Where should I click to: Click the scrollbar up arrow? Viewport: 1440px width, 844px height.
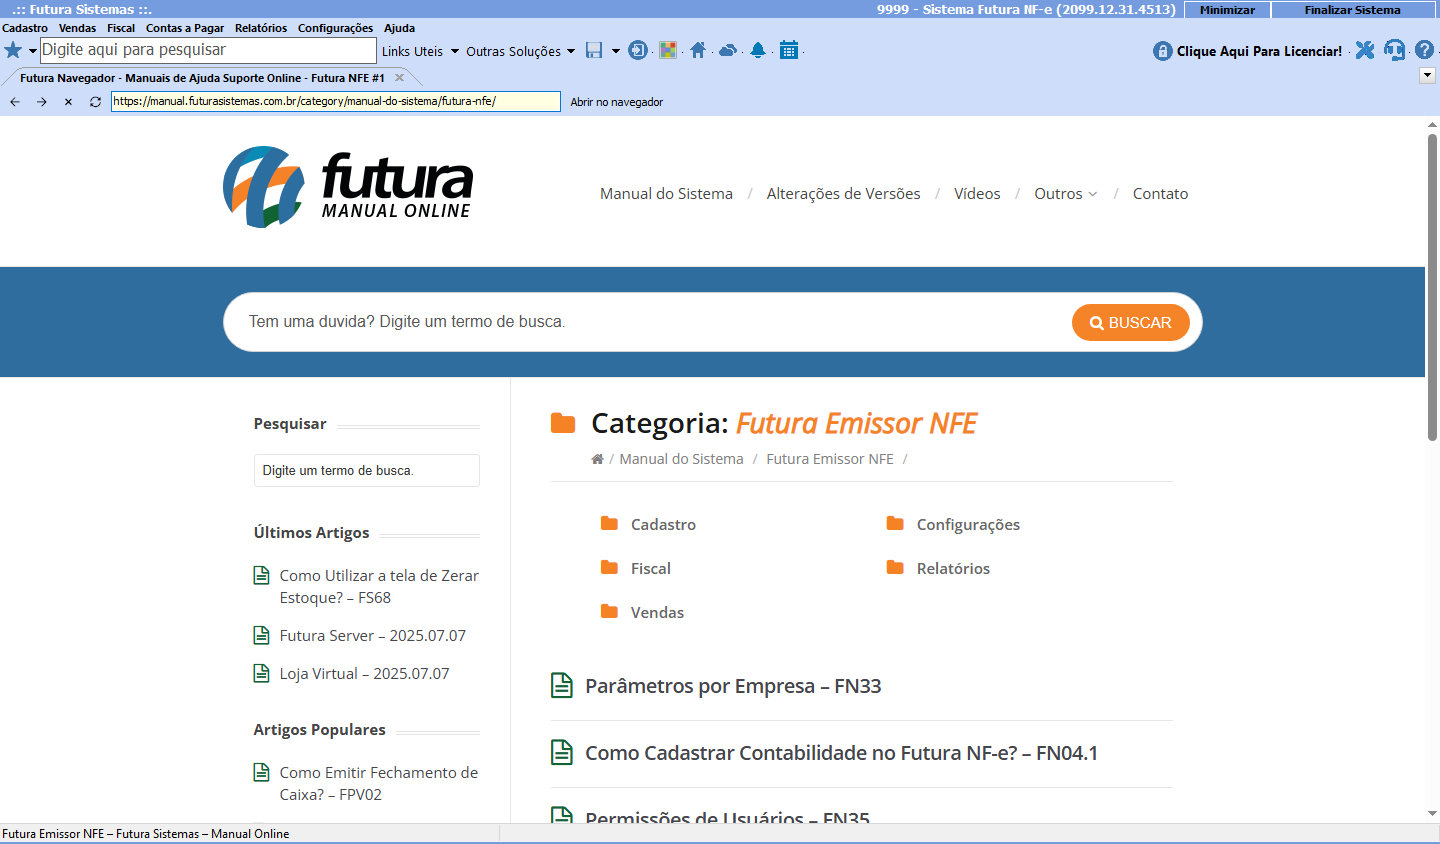coord(1432,124)
